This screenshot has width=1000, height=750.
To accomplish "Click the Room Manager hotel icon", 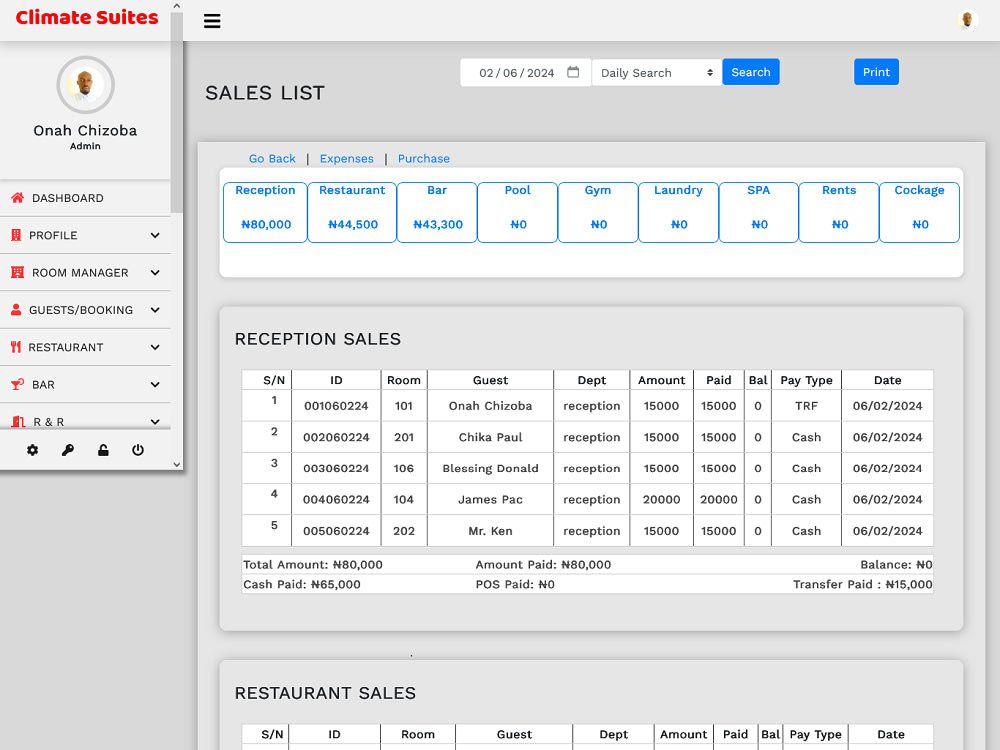I will [x=18, y=272].
